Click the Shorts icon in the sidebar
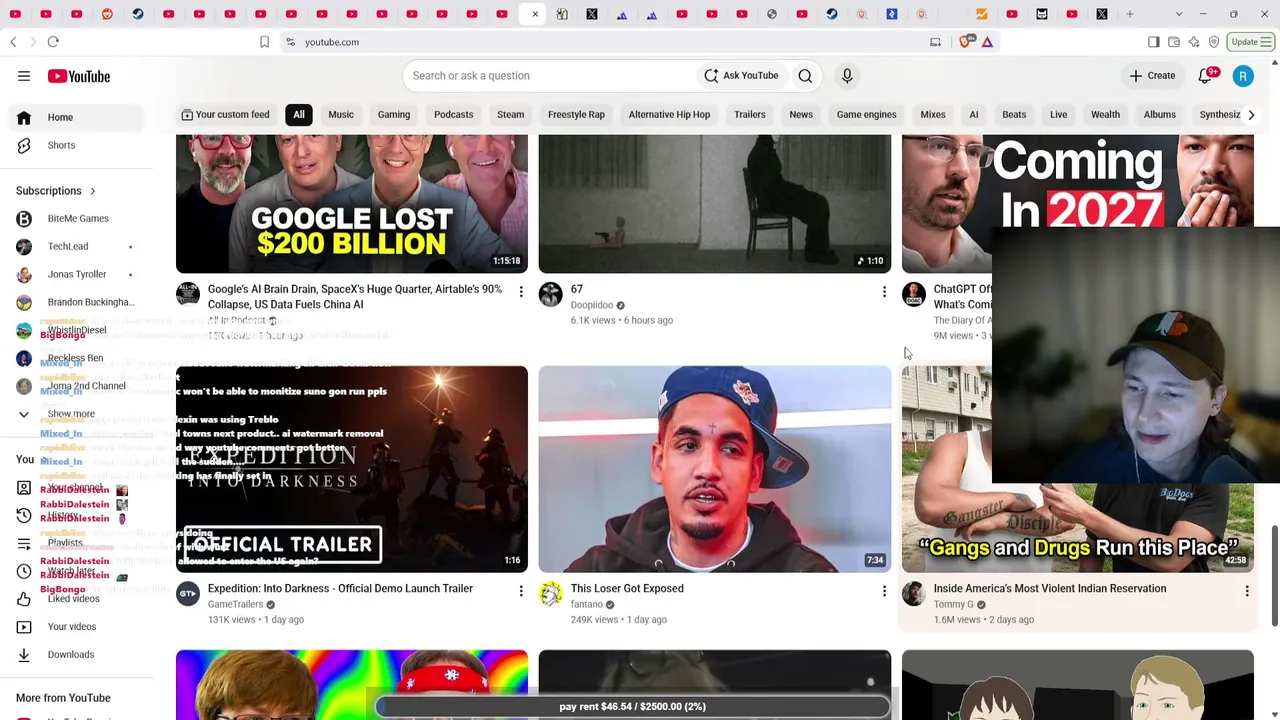This screenshot has width=1280, height=720. [x=24, y=145]
